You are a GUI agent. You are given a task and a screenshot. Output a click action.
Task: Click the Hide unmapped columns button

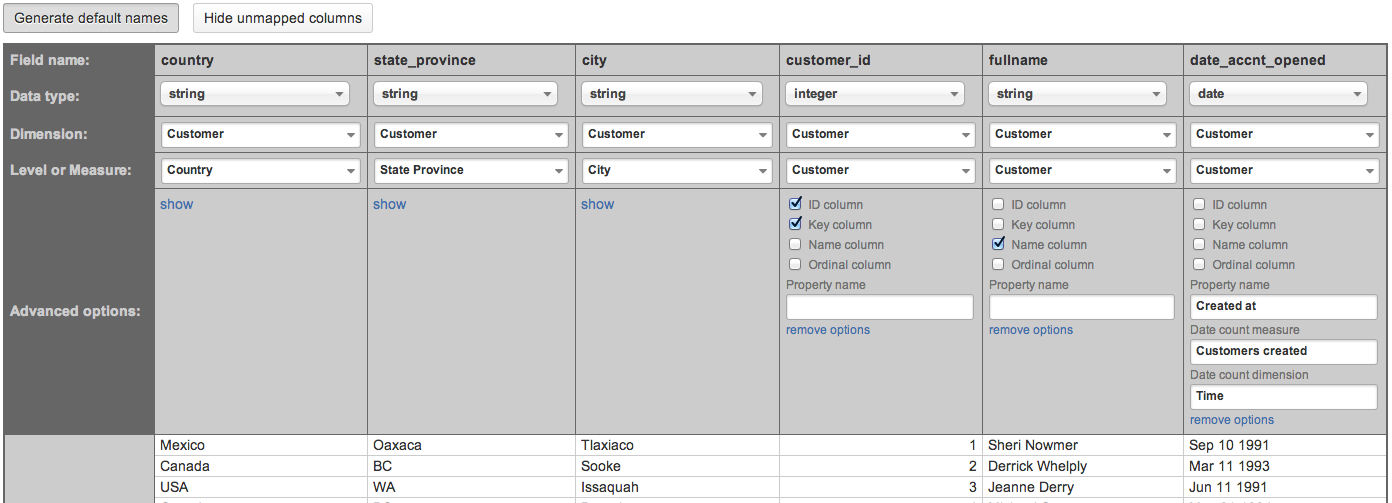(283, 18)
